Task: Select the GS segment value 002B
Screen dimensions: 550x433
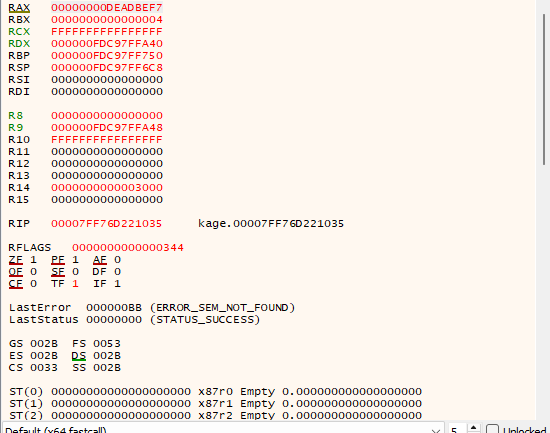Action: point(44,344)
